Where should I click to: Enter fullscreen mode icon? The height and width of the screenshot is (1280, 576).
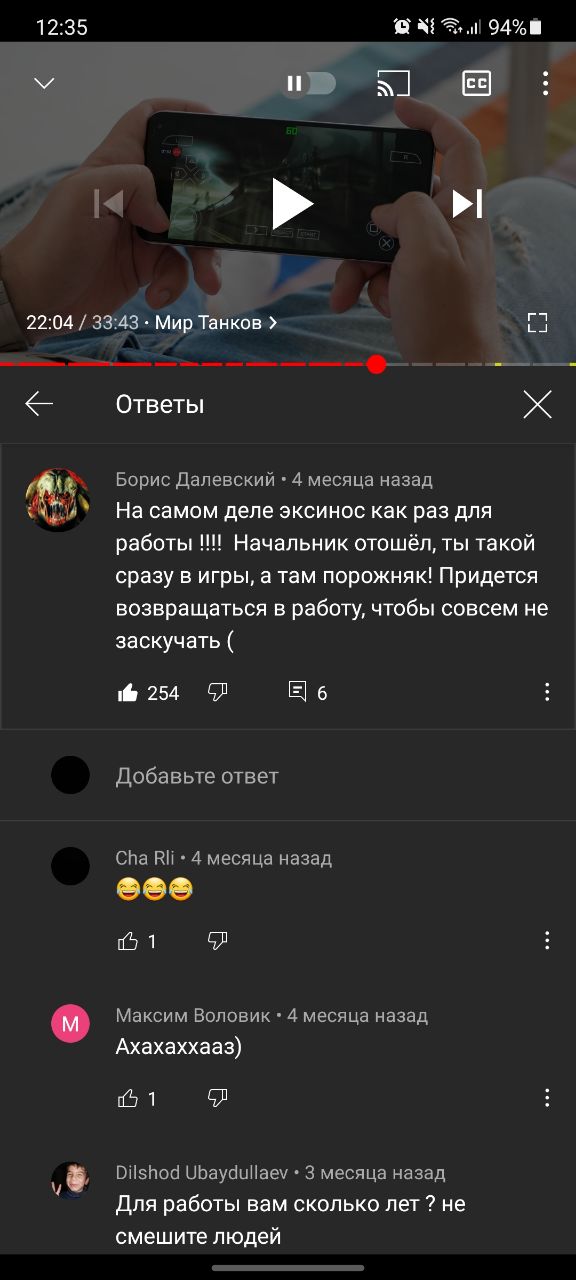pos(538,322)
